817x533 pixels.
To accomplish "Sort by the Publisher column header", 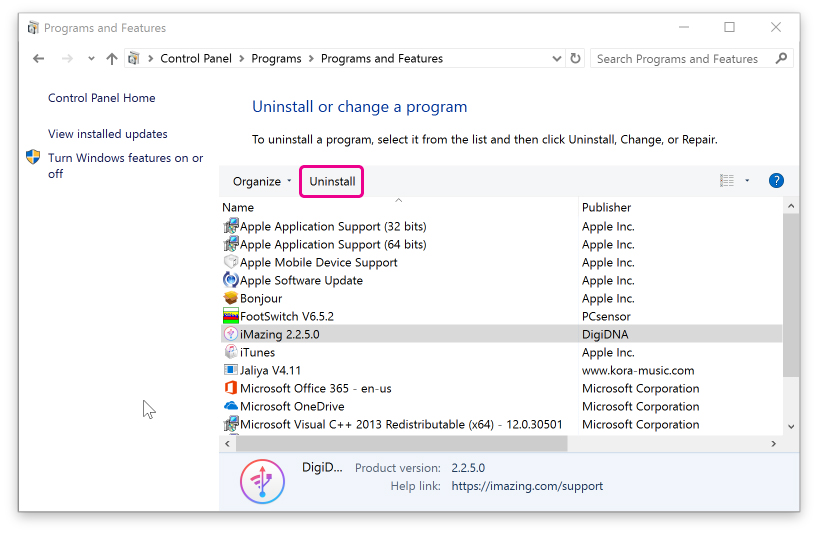I will [606, 207].
